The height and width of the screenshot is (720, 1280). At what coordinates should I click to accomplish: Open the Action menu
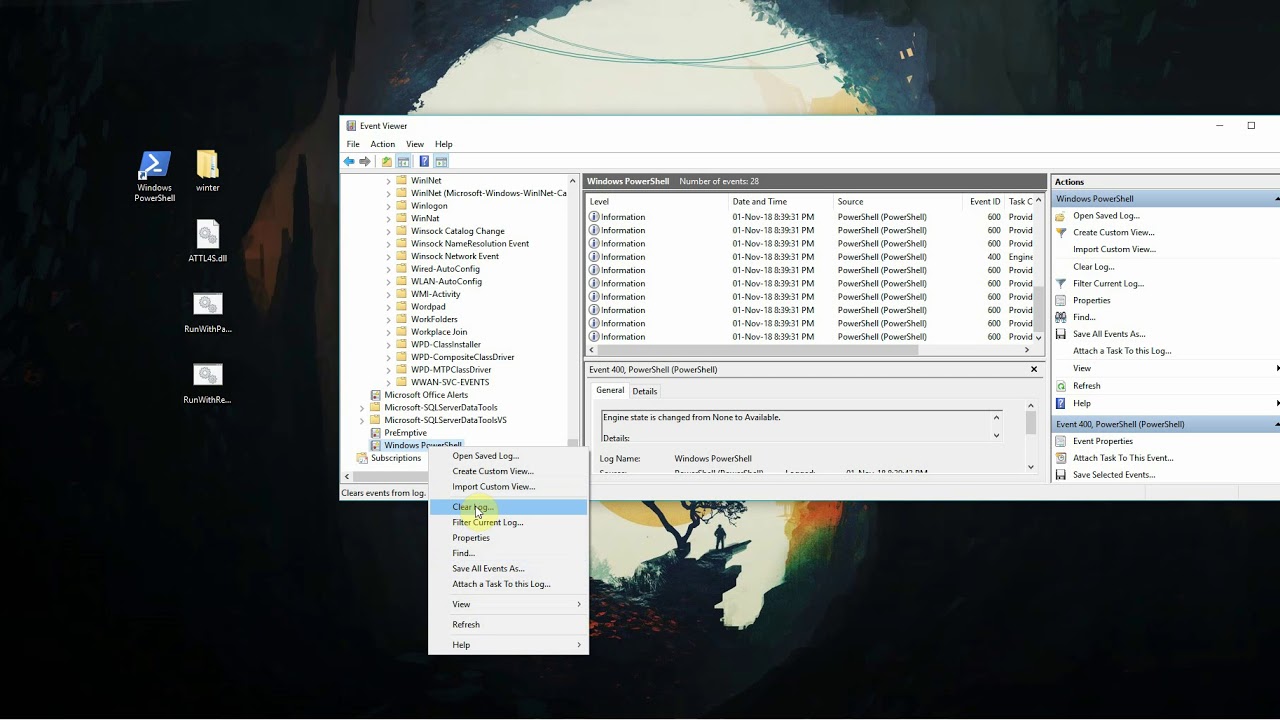pos(383,144)
